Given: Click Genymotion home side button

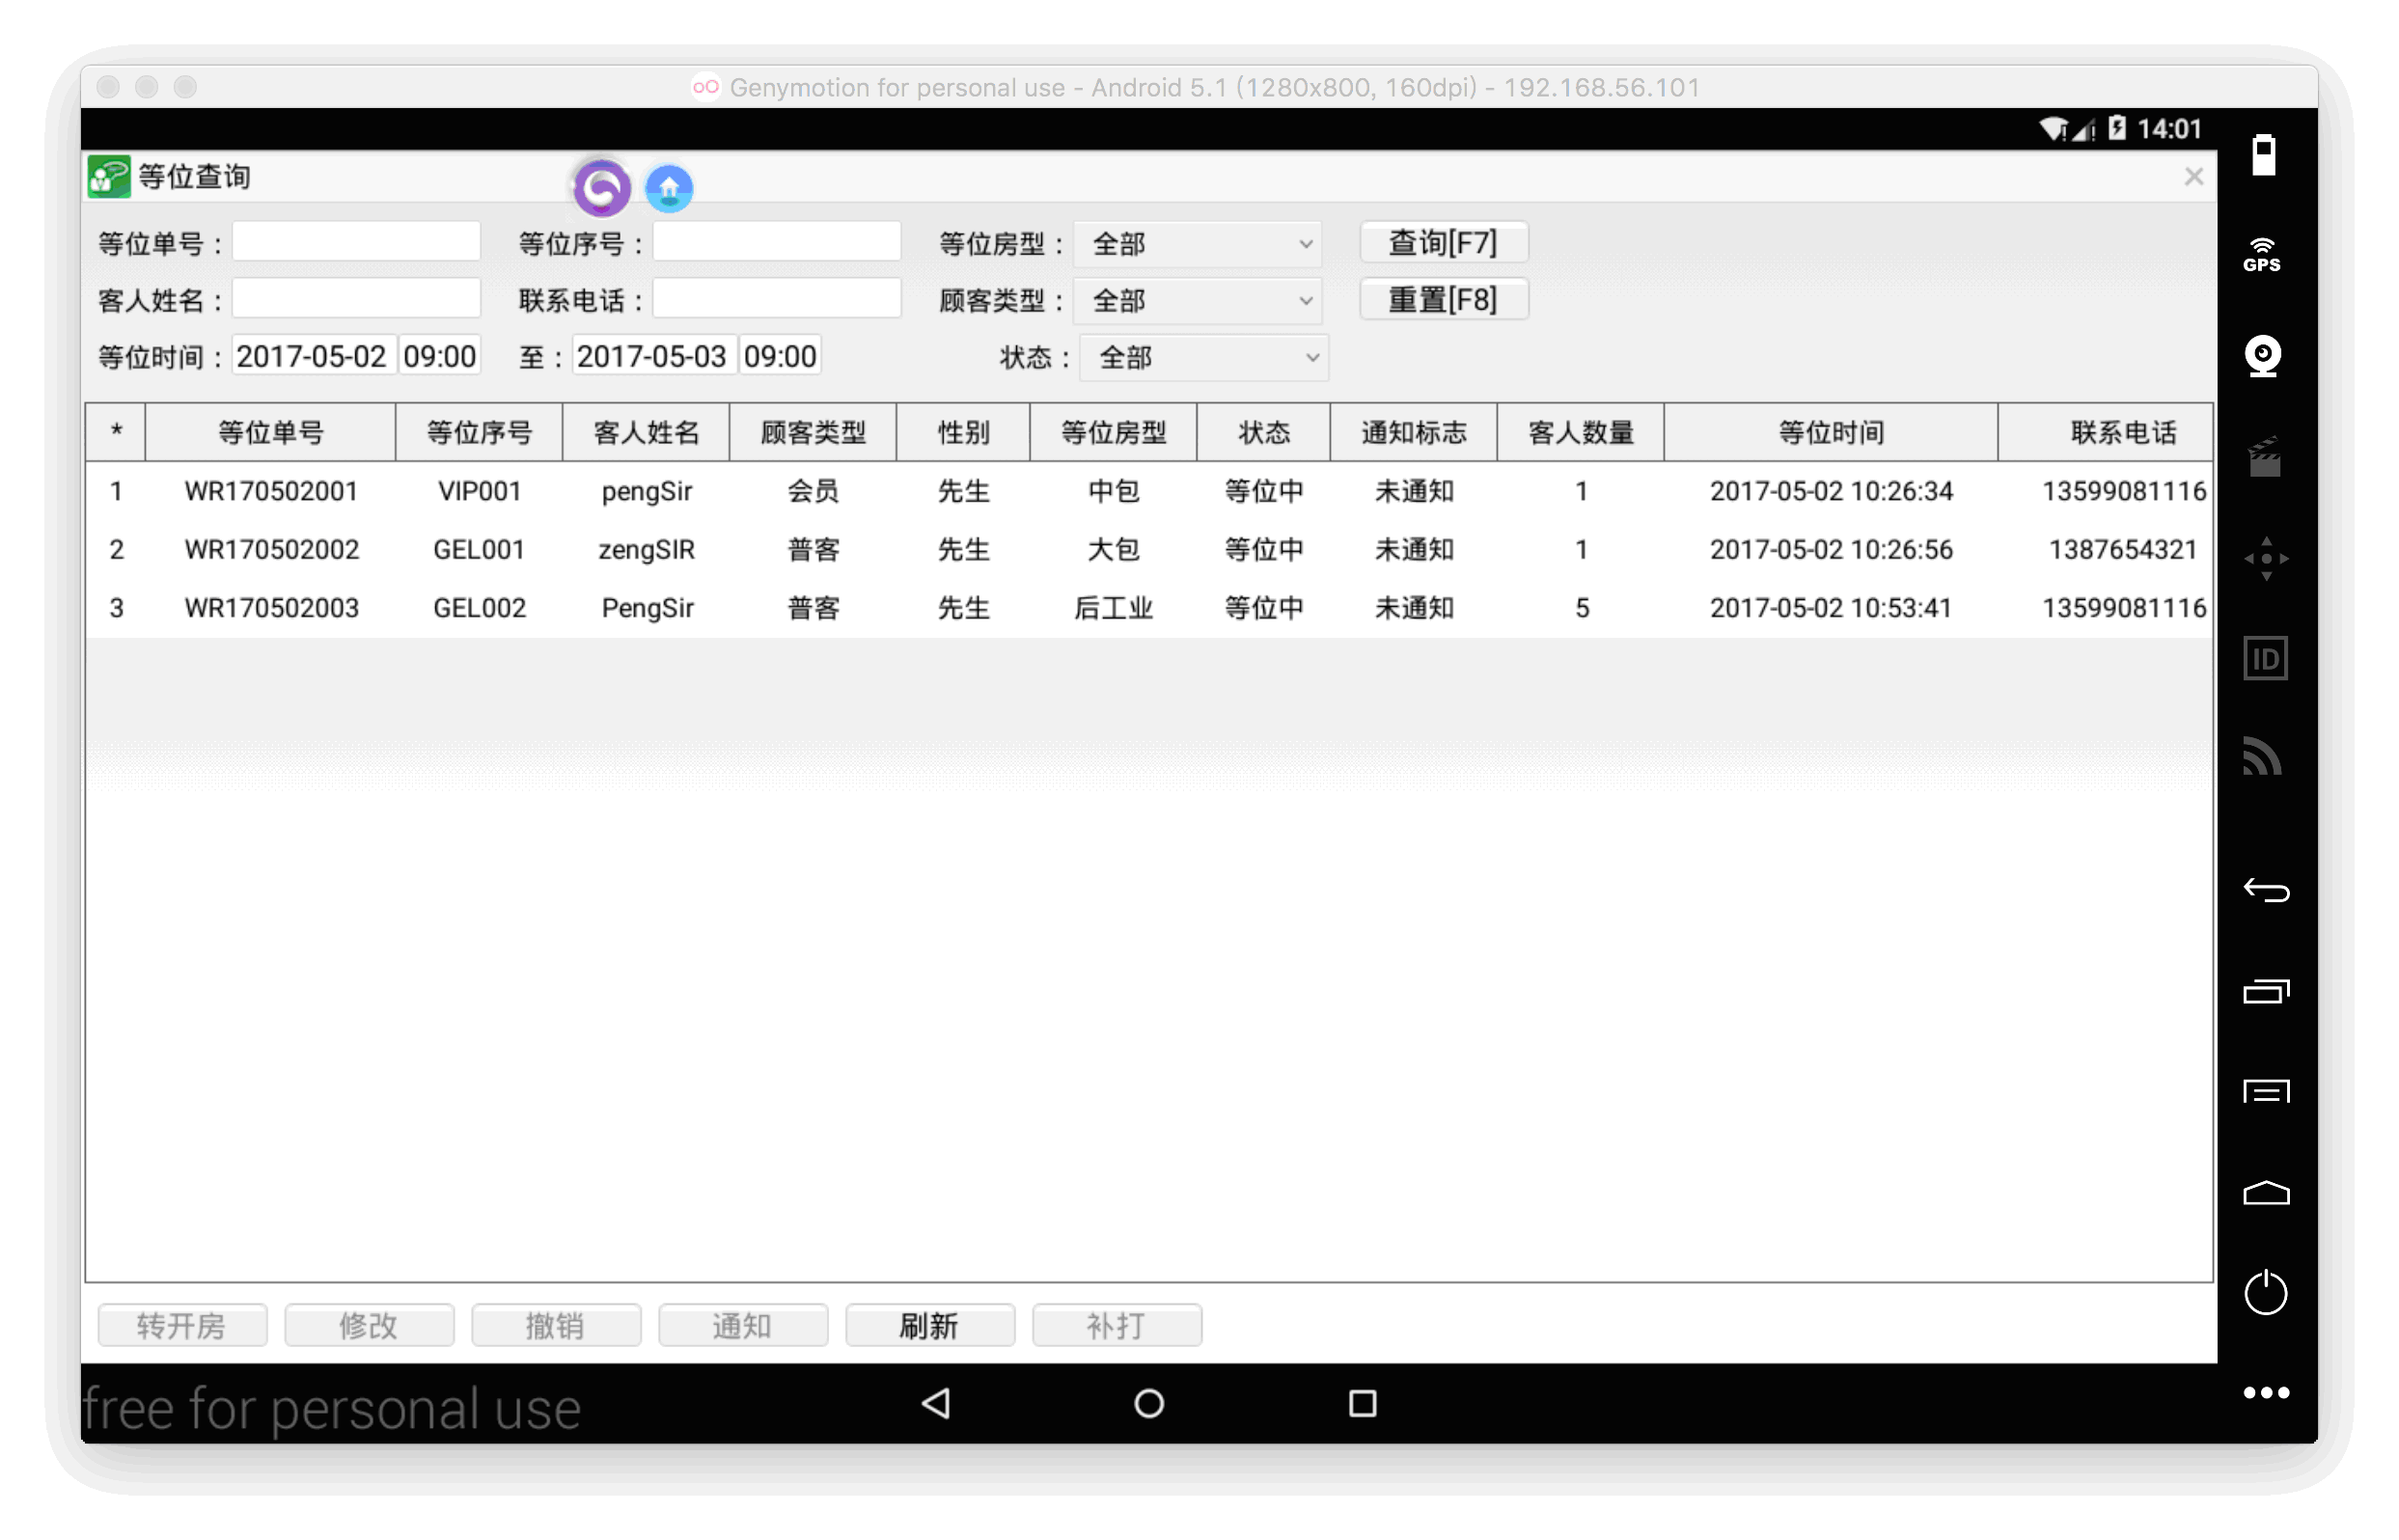Looking at the screenshot, I should pos(2265,1193).
